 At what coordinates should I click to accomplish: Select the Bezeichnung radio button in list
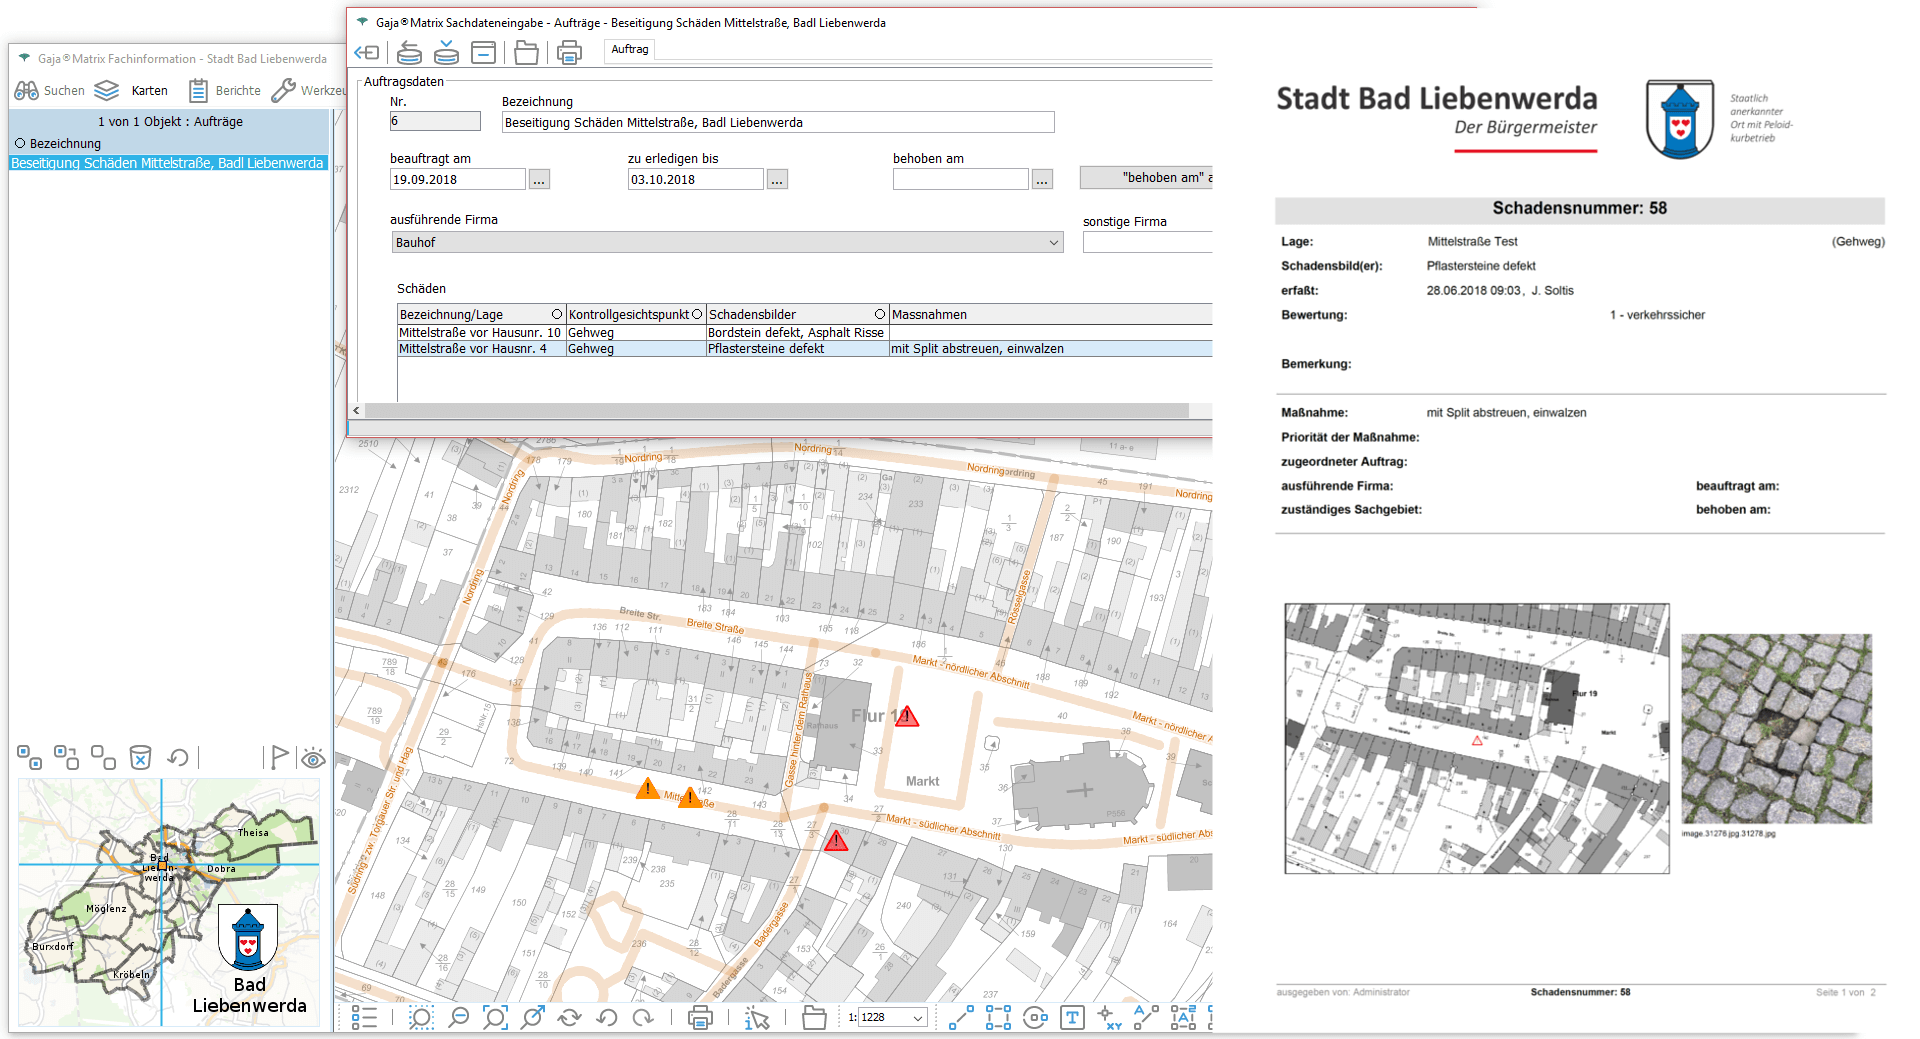point(20,143)
